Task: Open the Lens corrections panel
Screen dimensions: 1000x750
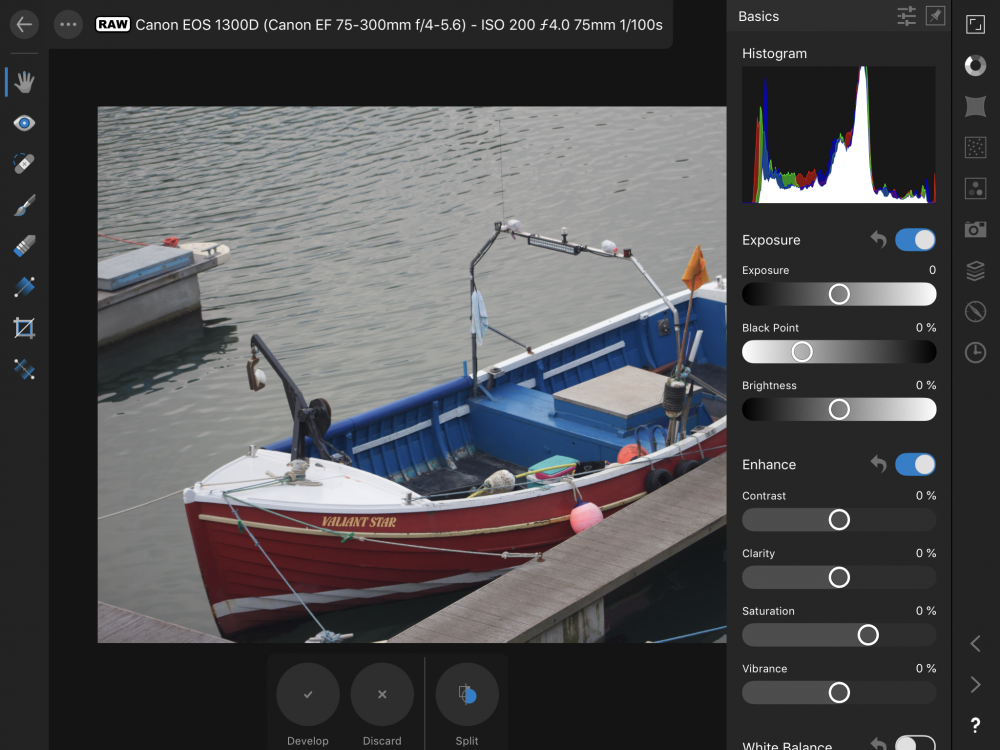Action: click(975, 106)
